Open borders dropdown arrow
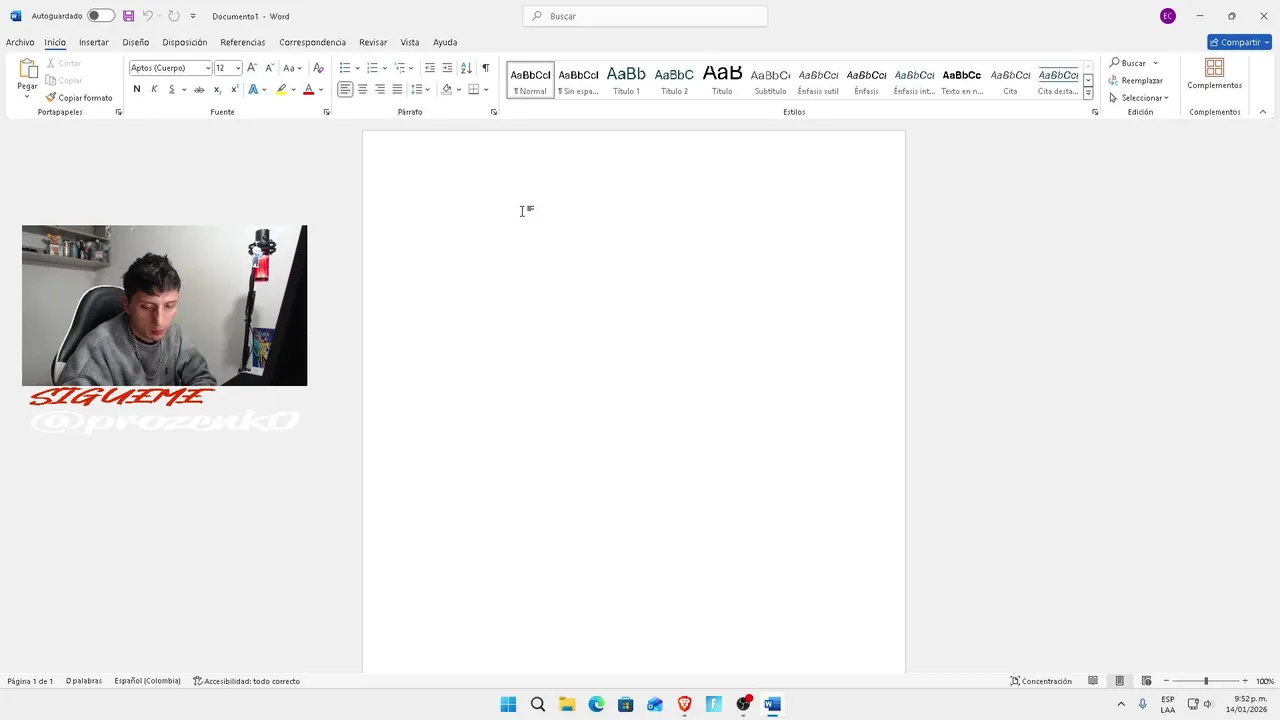This screenshot has width=1280, height=720. point(486,89)
